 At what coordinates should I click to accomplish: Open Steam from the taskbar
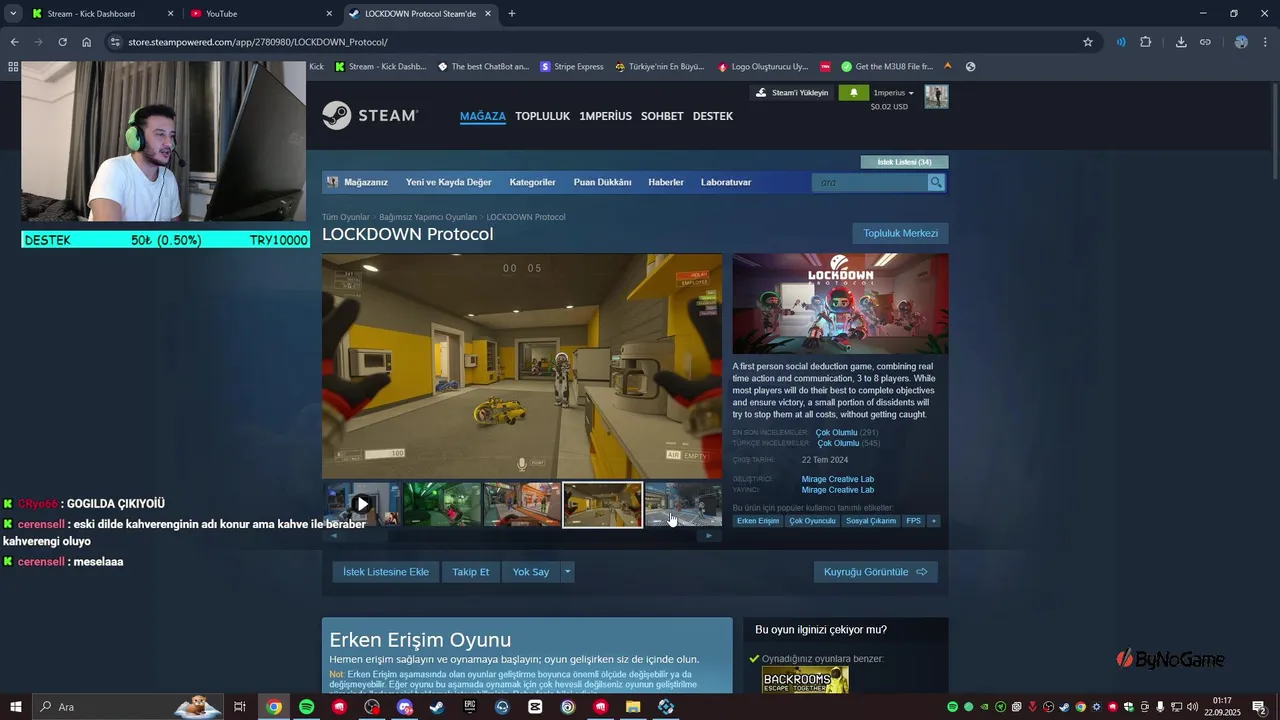coord(437,707)
